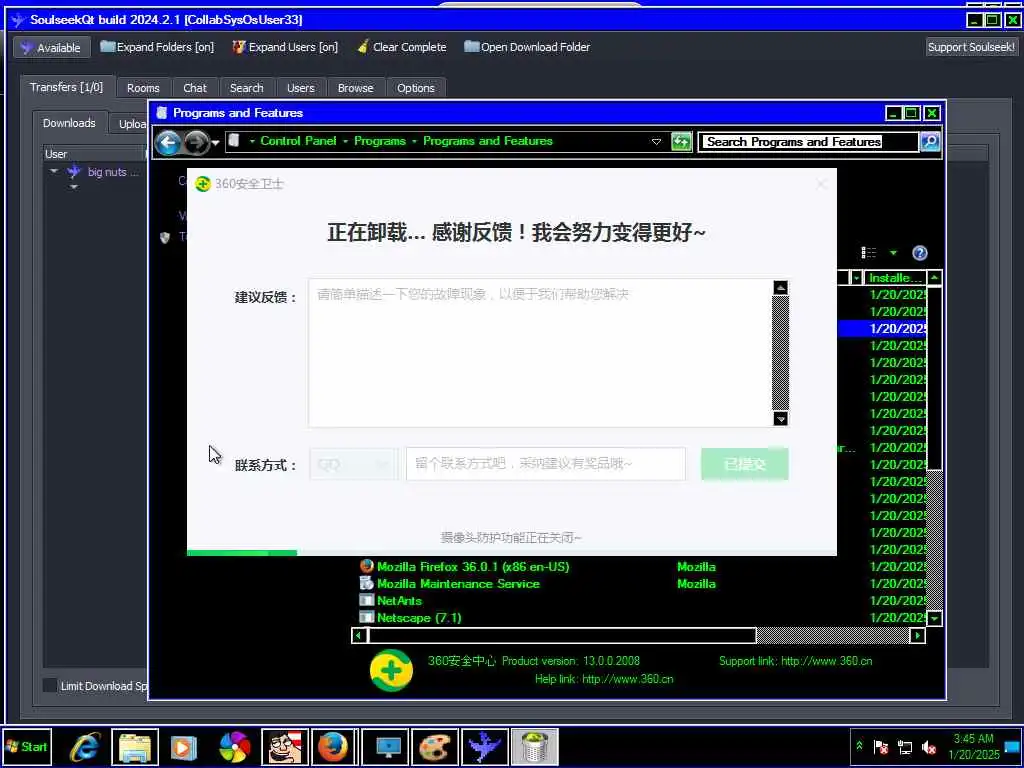Open the Users tab
The height and width of the screenshot is (768, 1024).
[300, 88]
